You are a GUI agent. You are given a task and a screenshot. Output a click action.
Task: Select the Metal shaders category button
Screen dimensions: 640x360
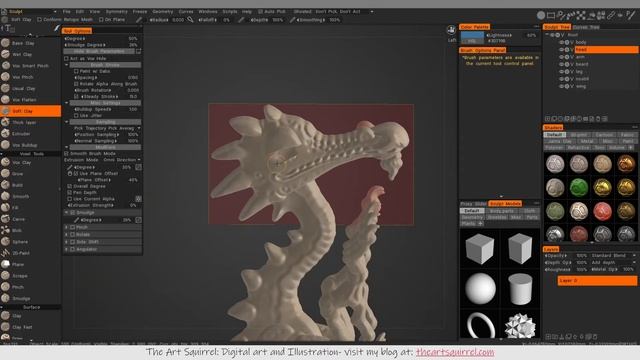(587, 141)
